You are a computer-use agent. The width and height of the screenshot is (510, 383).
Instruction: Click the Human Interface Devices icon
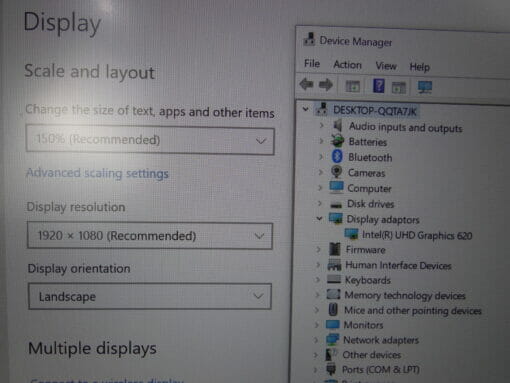pos(334,265)
